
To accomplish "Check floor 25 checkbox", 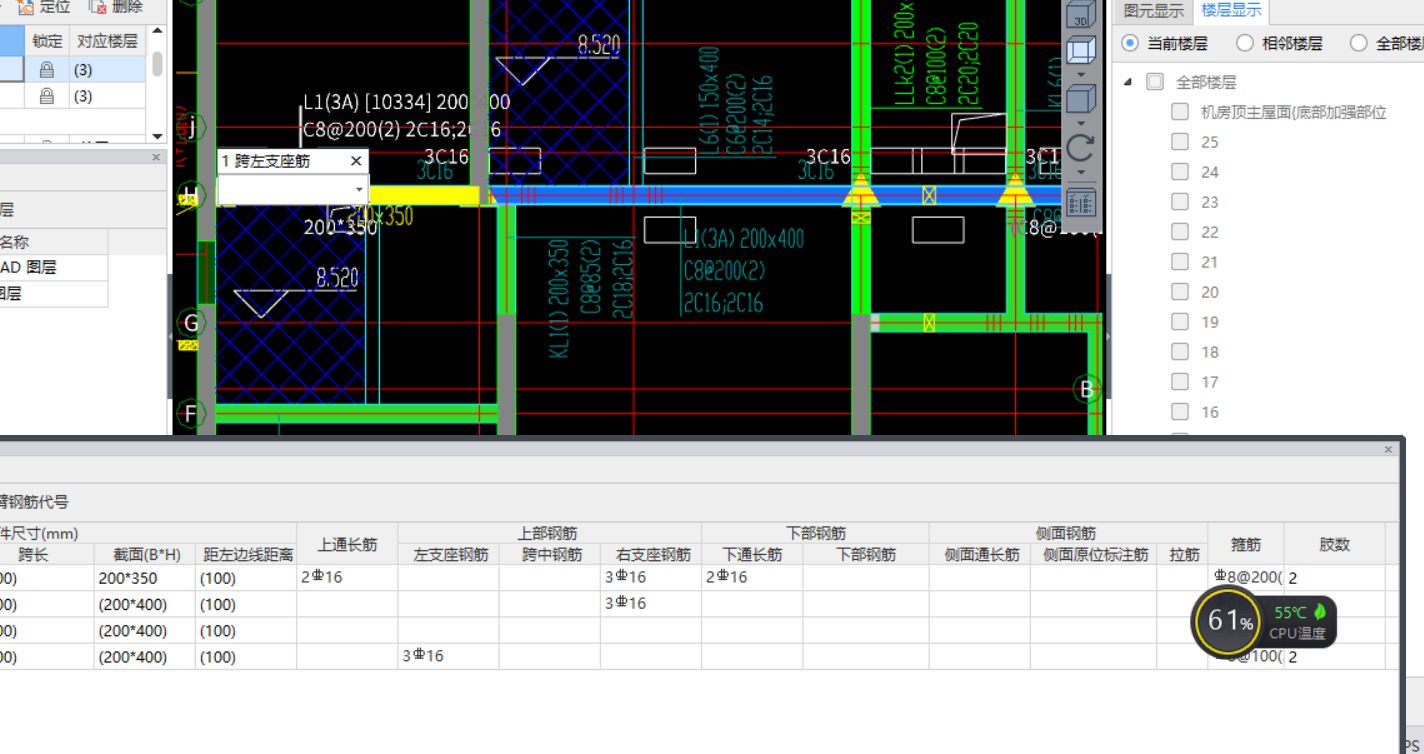I will (1180, 142).
